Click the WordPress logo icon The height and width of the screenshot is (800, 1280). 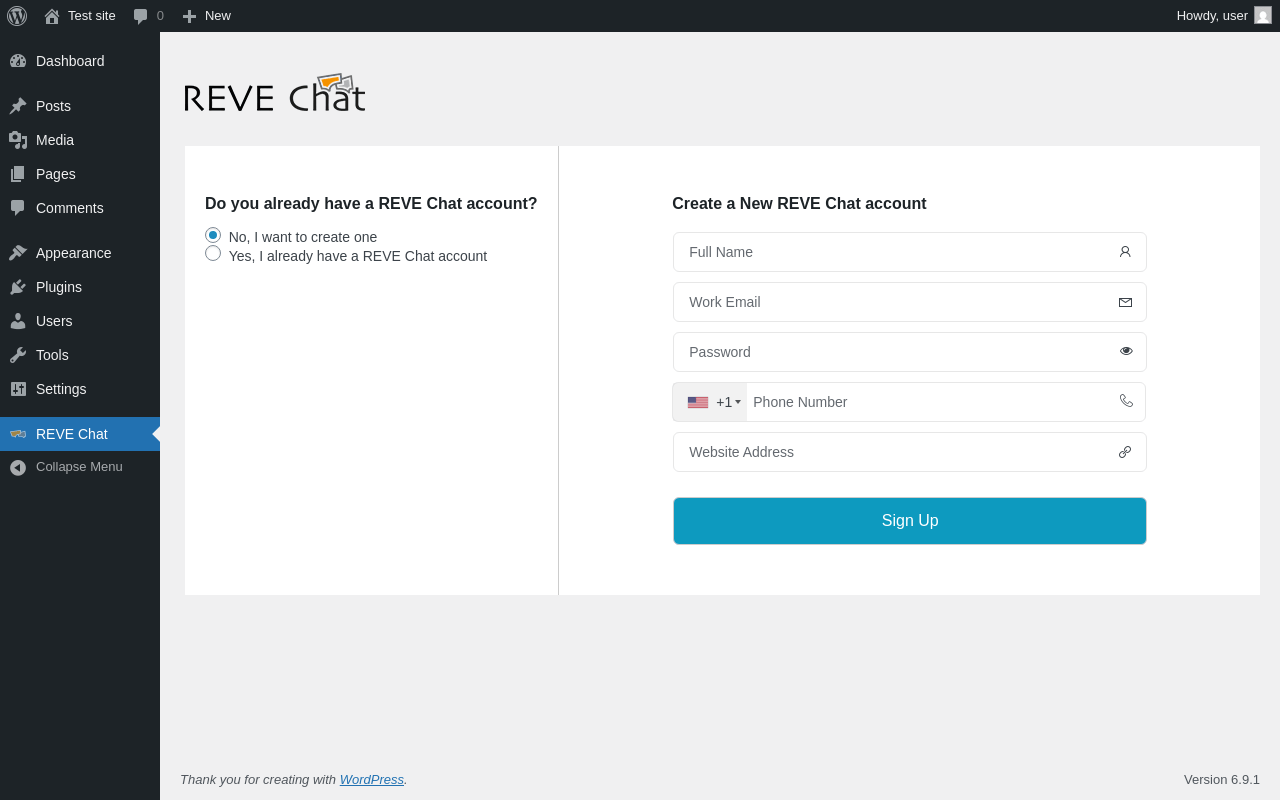17,16
